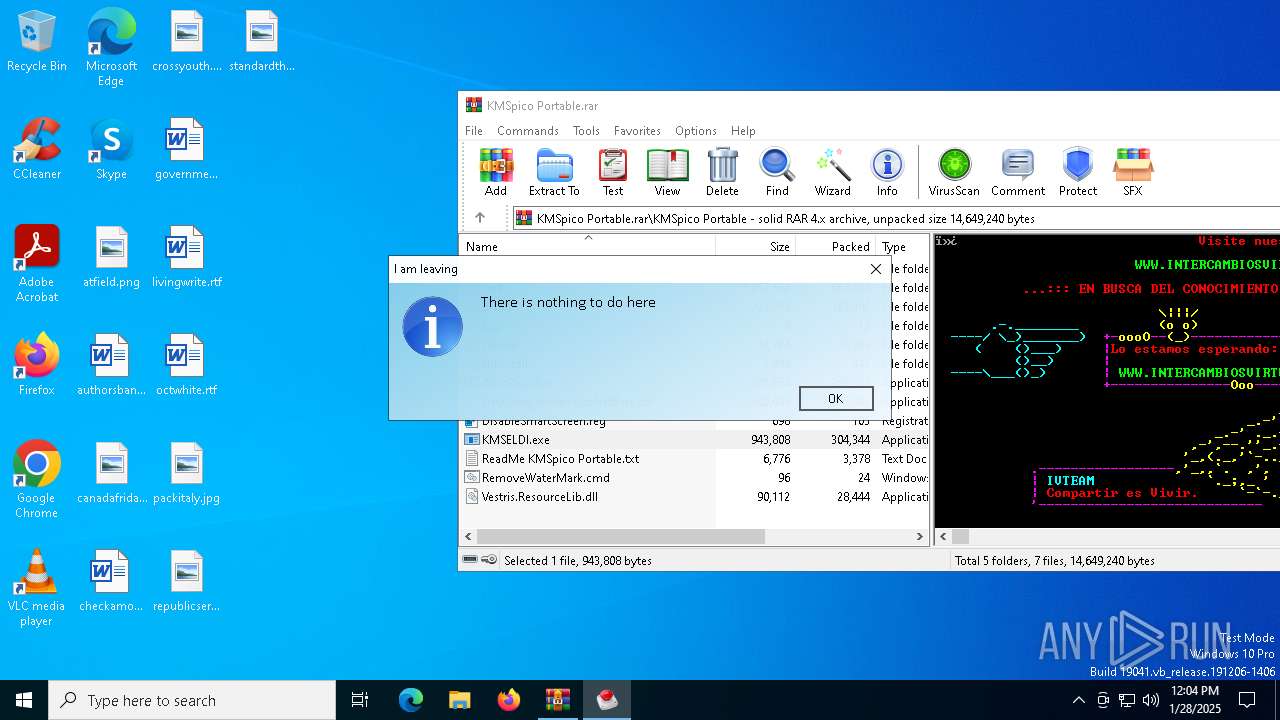Click the SFX toolbar icon
This screenshot has height=720, width=1280.
click(x=1132, y=172)
